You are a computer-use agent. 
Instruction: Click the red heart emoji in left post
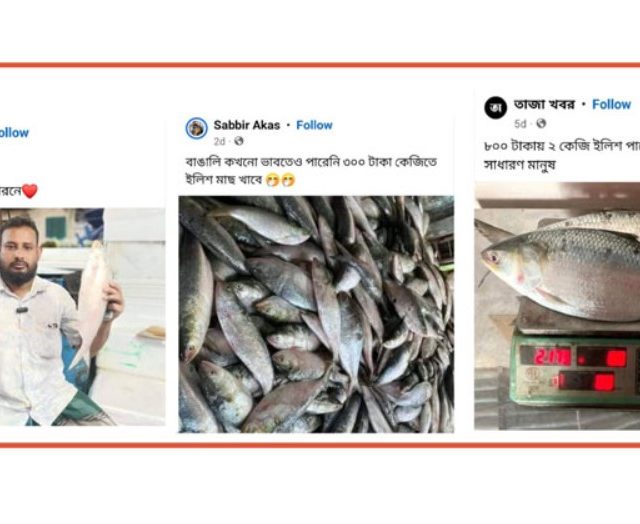click(x=30, y=191)
